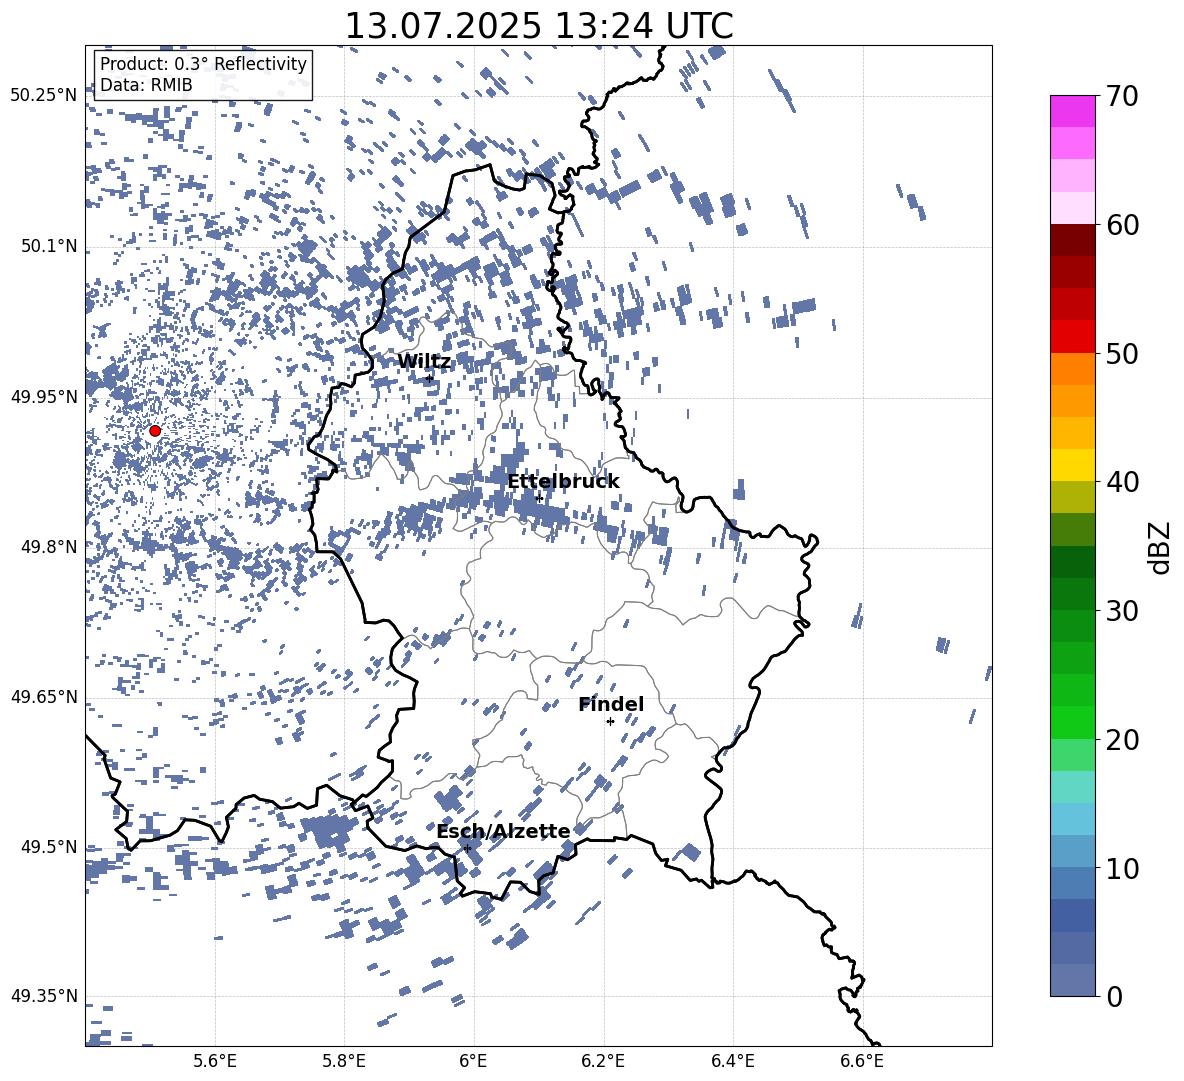Click the Ettelbruck city label
Viewport: 1184px width, 1081px height.
[563, 482]
